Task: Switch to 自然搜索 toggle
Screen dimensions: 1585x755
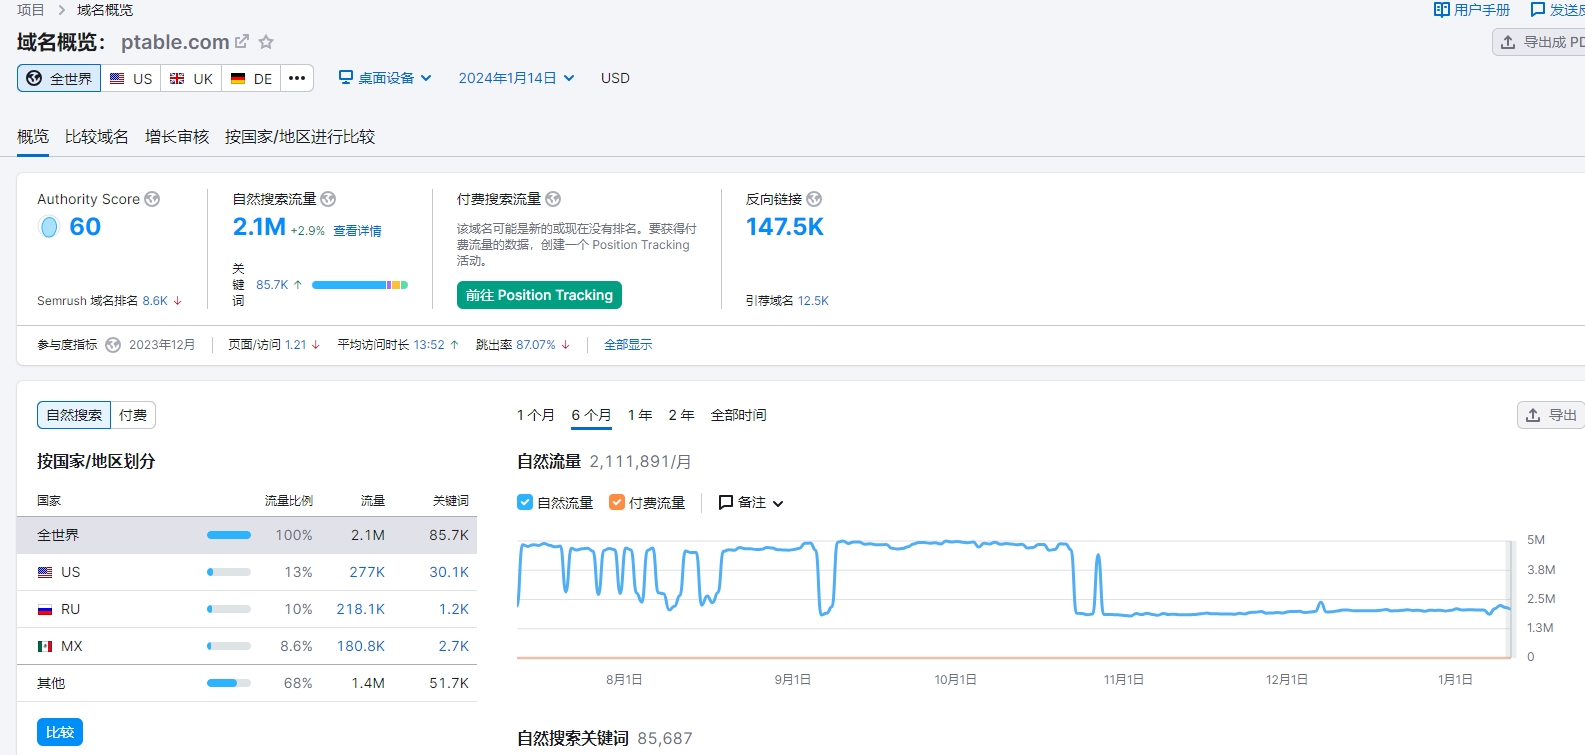Action: [x=74, y=415]
